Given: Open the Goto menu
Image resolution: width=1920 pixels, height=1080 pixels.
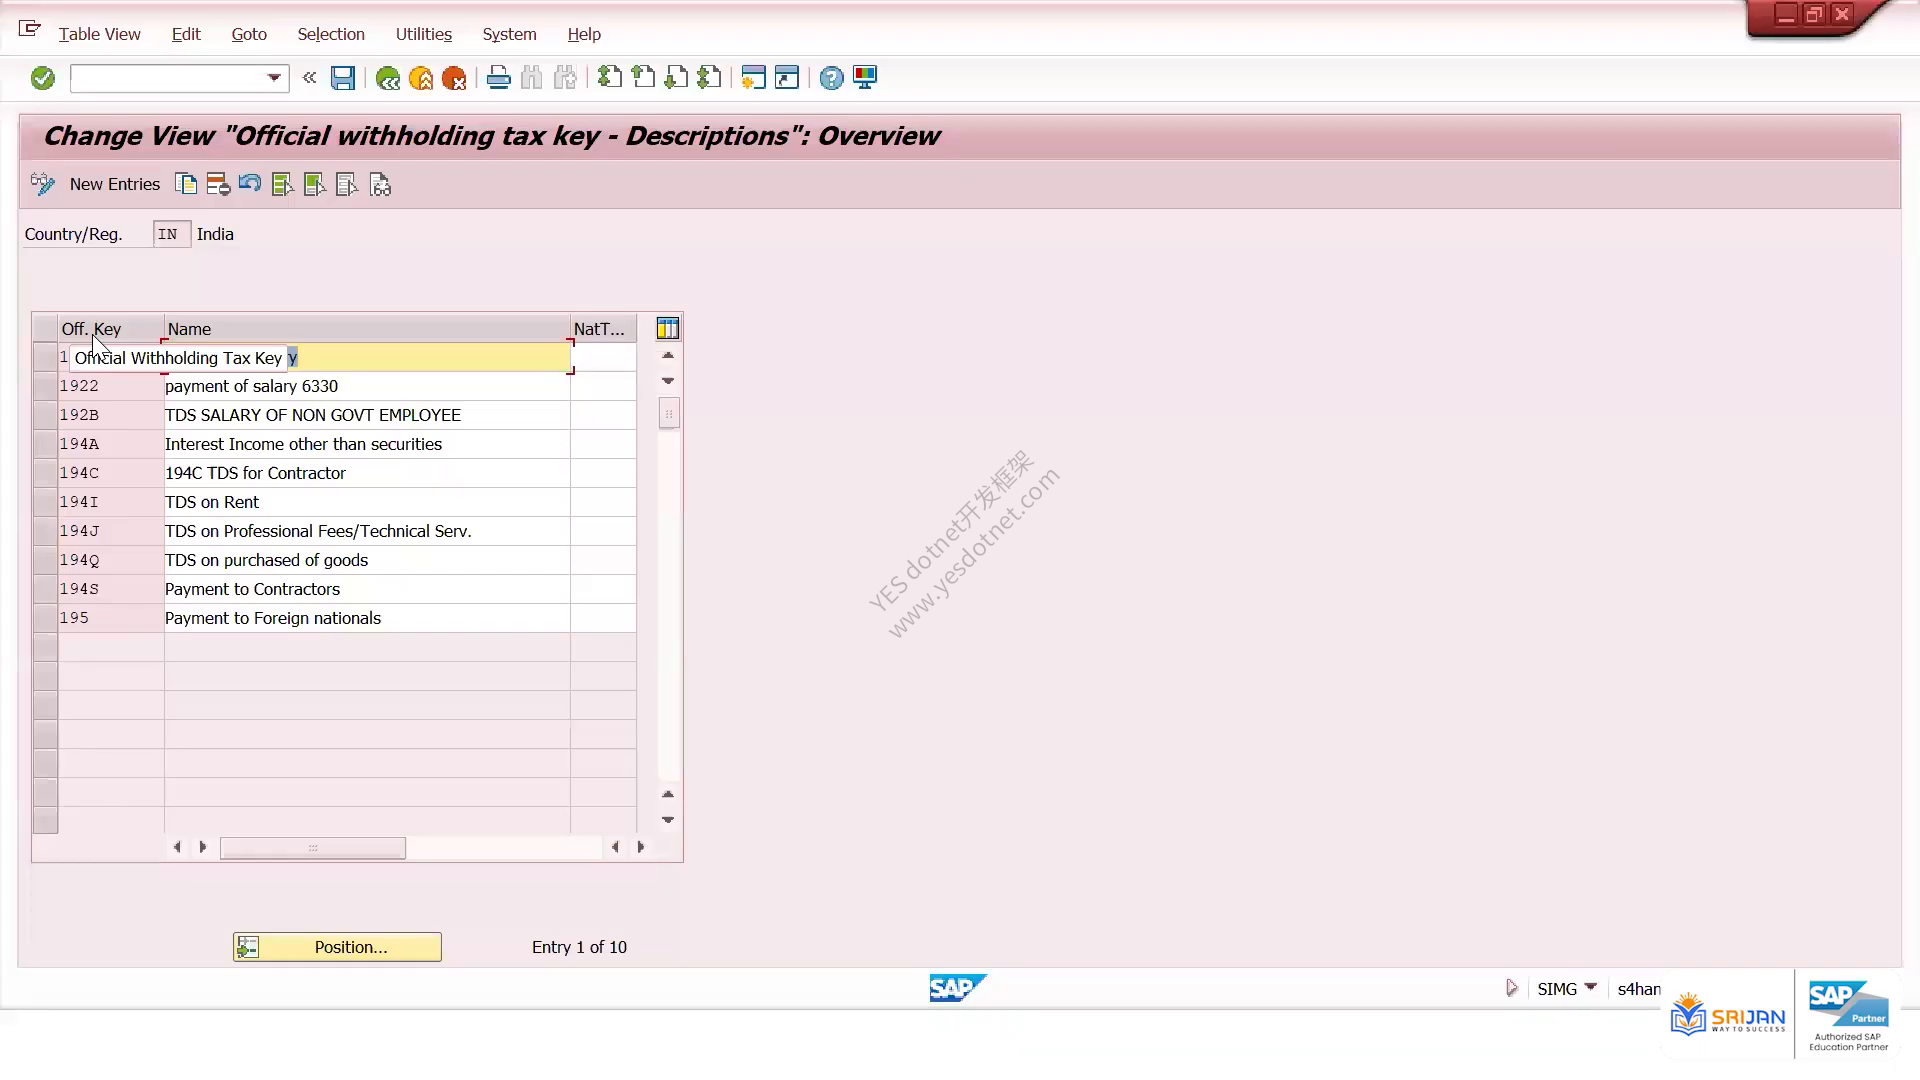Looking at the screenshot, I should [x=249, y=34].
